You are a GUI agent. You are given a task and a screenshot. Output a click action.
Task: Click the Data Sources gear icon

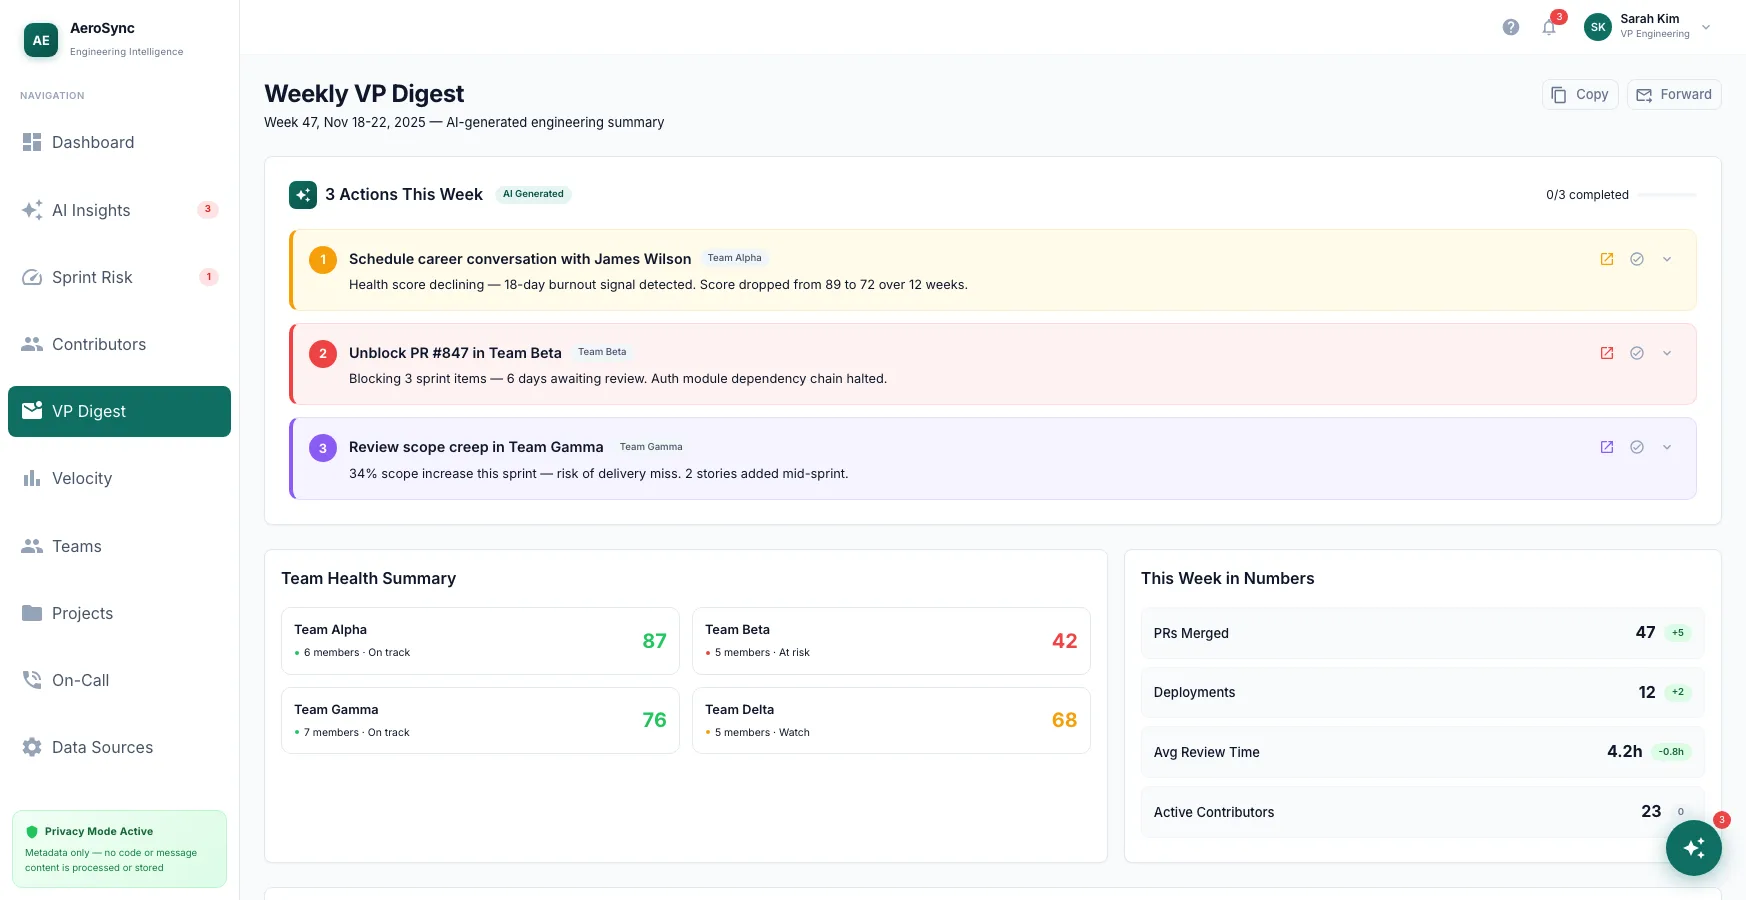[x=32, y=747]
